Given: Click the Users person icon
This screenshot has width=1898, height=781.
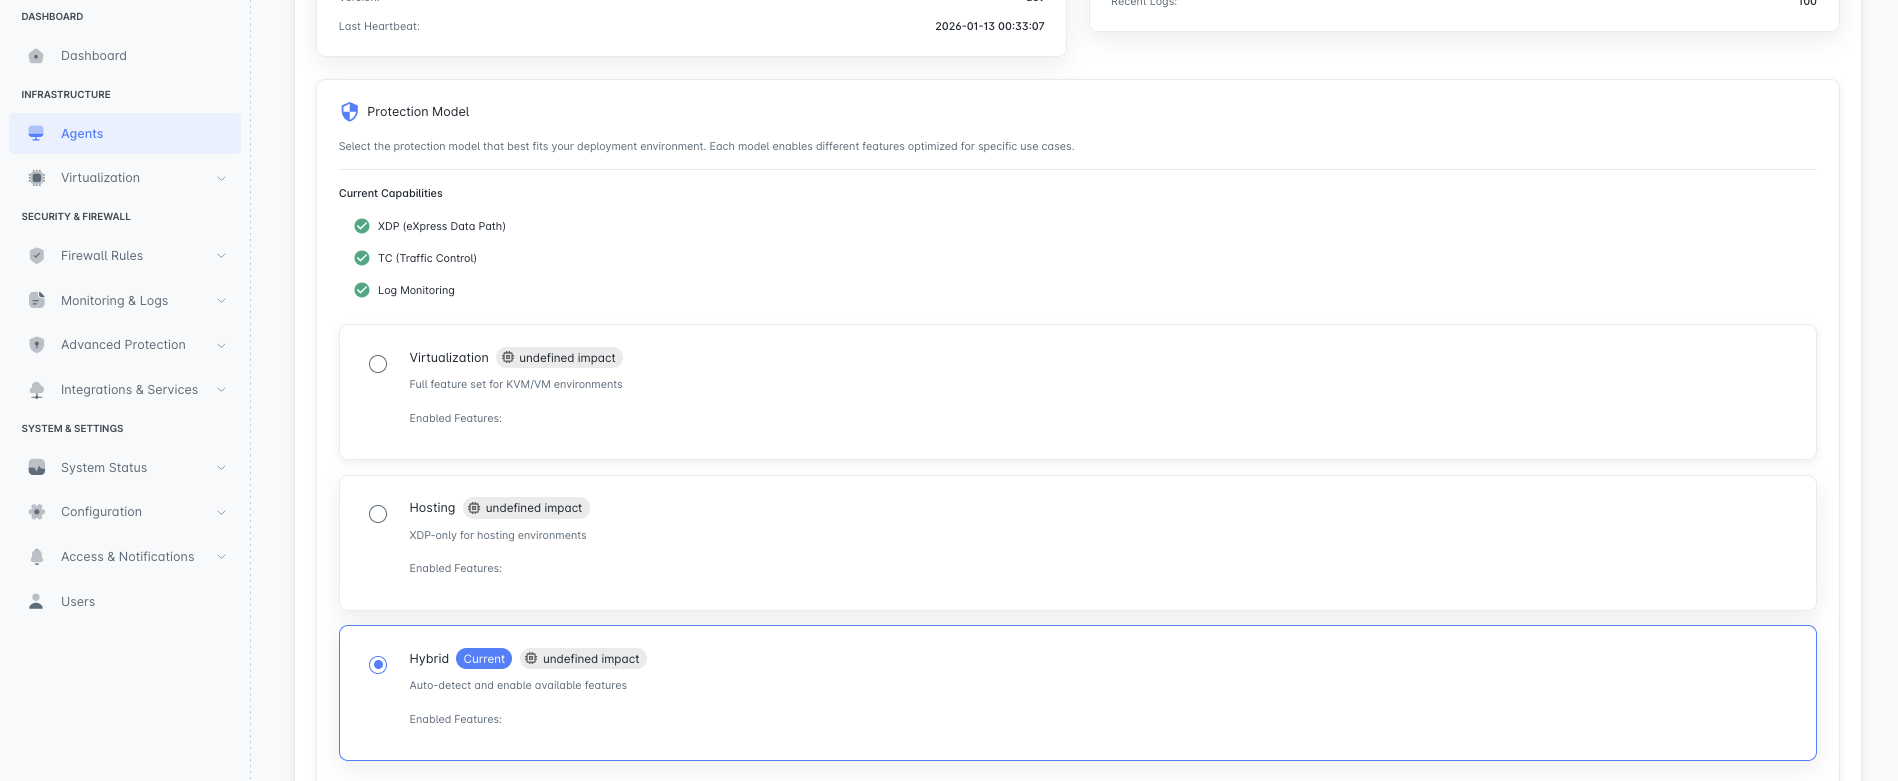Looking at the screenshot, I should click(37, 602).
